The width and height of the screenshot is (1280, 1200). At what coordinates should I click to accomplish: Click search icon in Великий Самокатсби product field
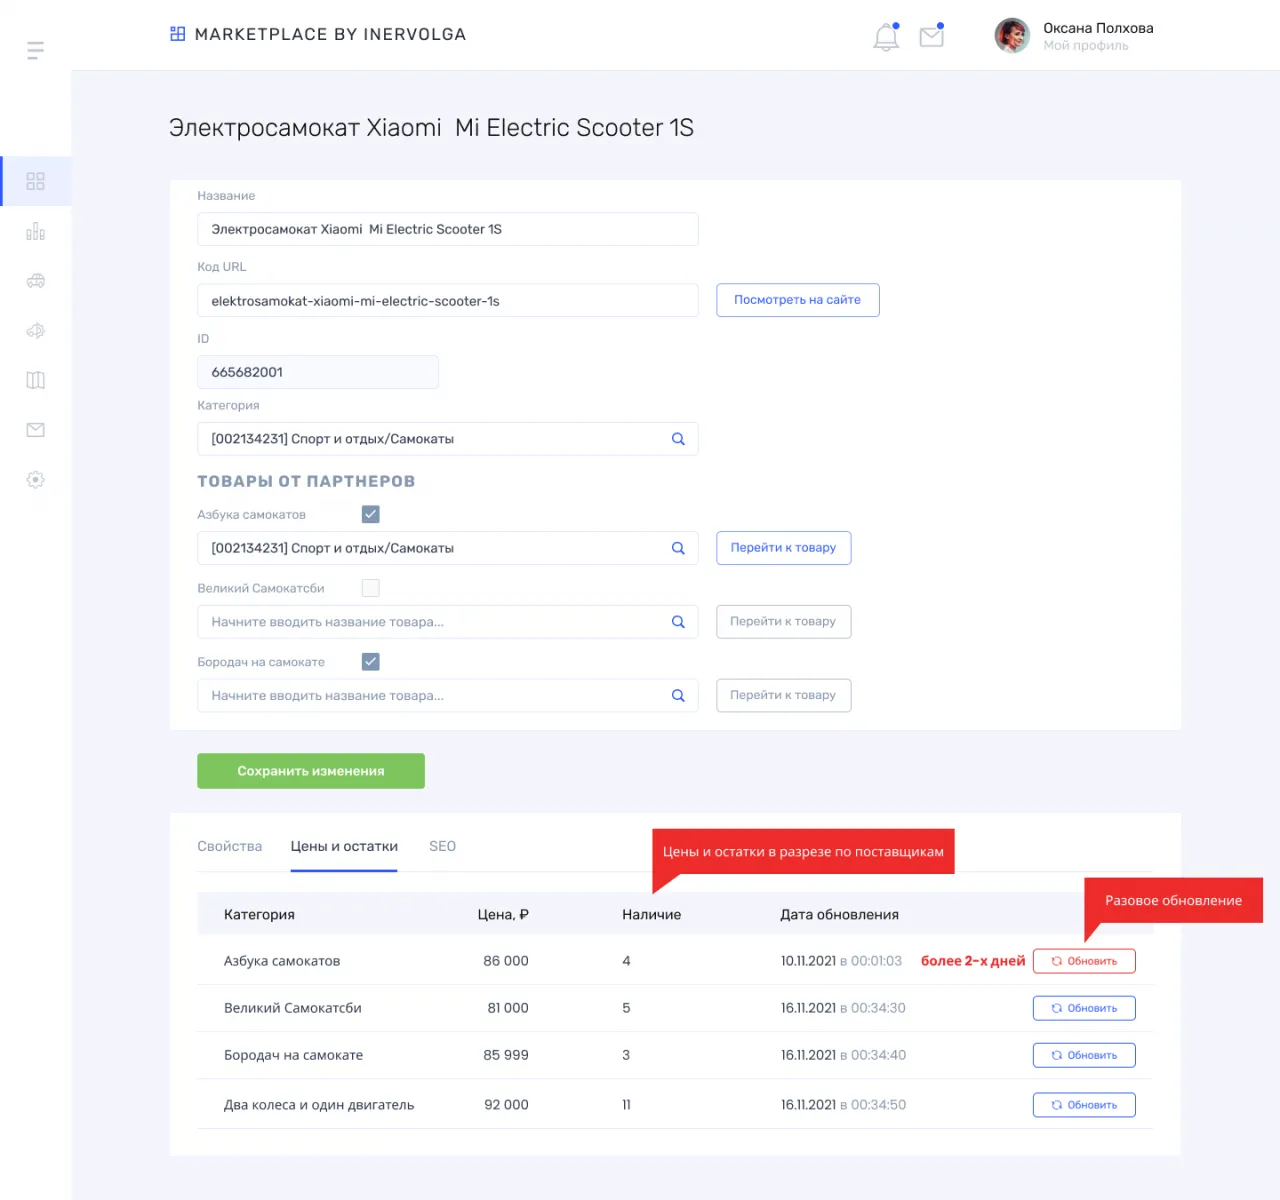click(x=678, y=622)
